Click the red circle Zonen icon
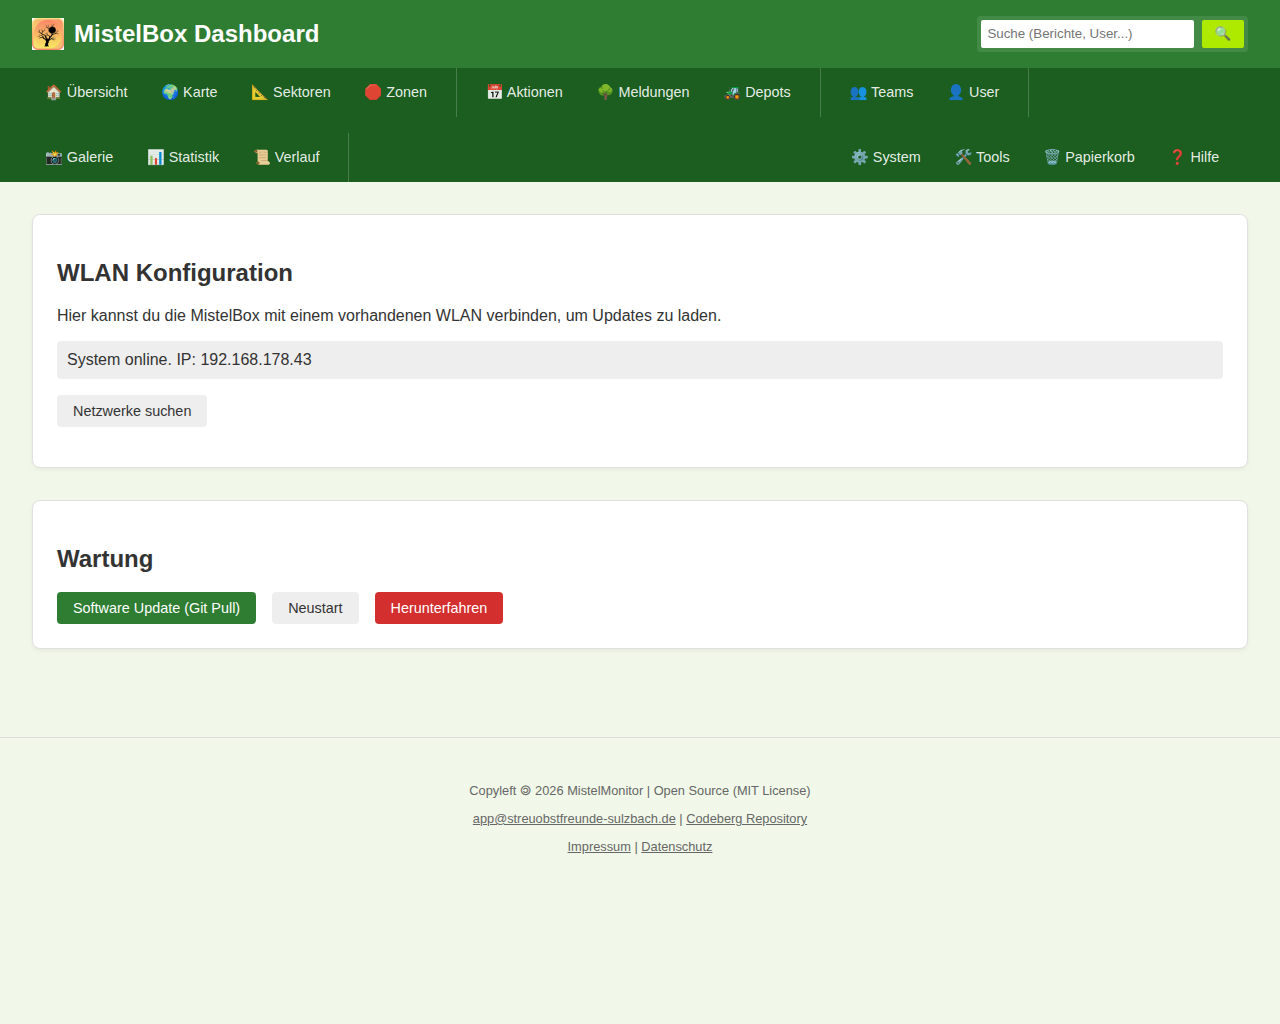 (x=373, y=92)
